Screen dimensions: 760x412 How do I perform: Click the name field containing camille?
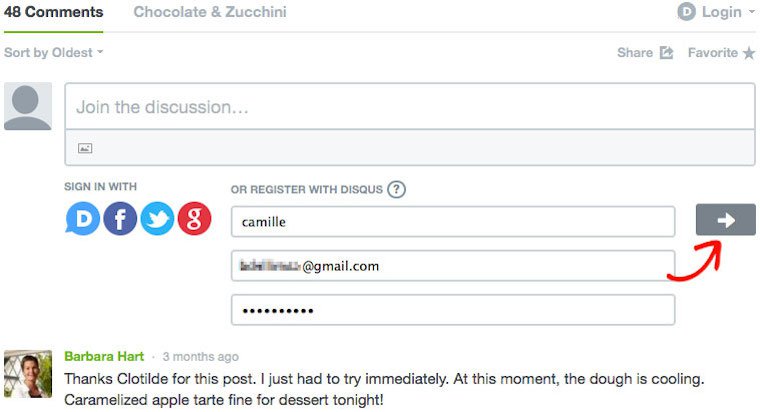453,222
